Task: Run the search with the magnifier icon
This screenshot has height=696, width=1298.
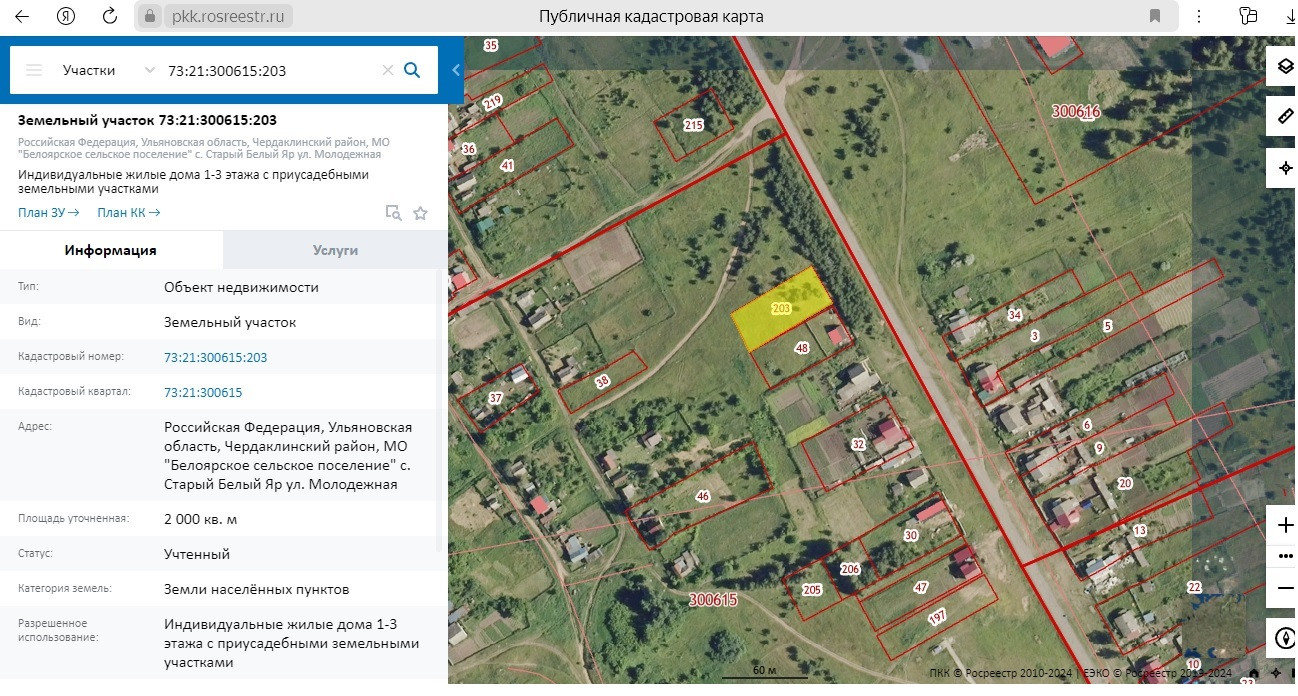Action: (412, 70)
